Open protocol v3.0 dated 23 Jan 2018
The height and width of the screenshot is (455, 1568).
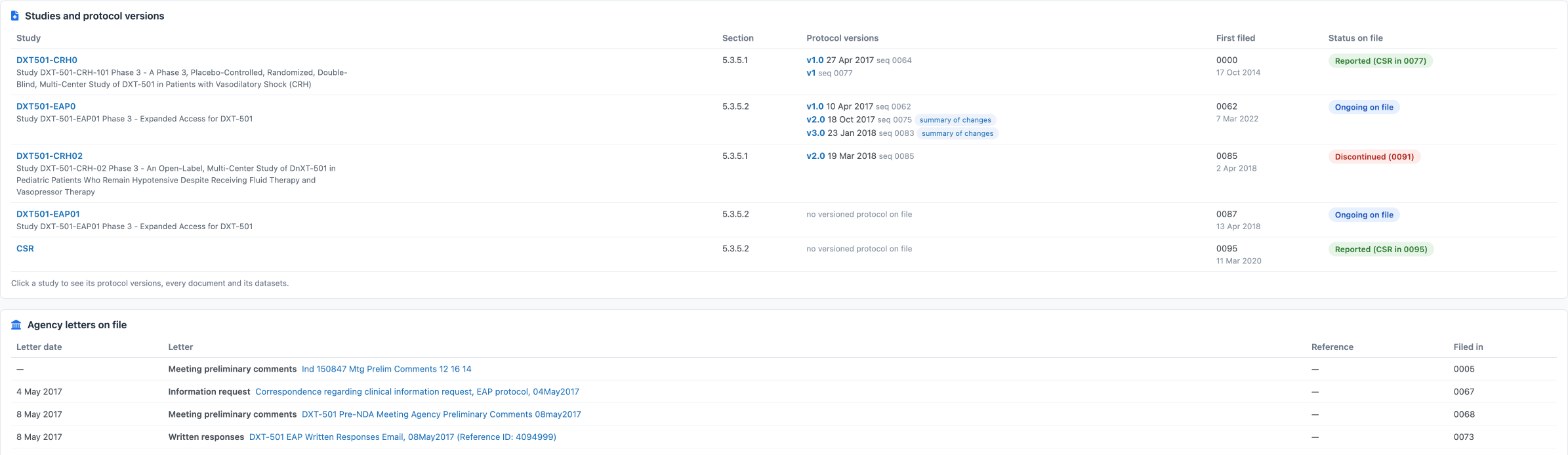(x=816, y=133)
